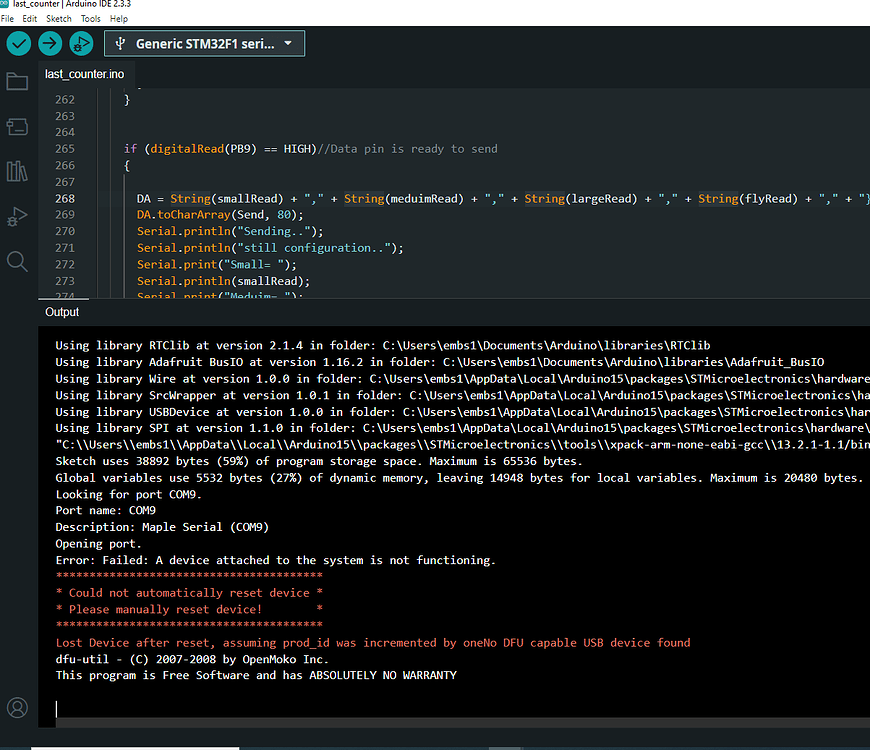Verify the sketch with the checkmark button
Viewport: 870px width, 750px height.
point(17,43)
